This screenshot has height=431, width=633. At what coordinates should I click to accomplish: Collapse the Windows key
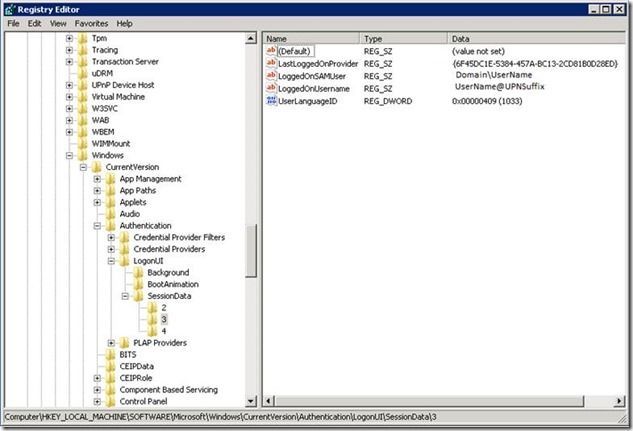[x=69, y=155]
